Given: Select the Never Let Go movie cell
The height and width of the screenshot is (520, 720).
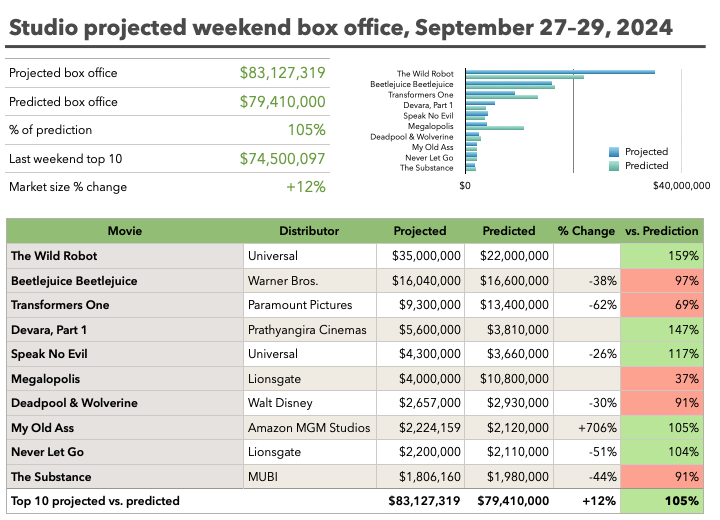Looking at the screenshot, I should click(125, 452).
